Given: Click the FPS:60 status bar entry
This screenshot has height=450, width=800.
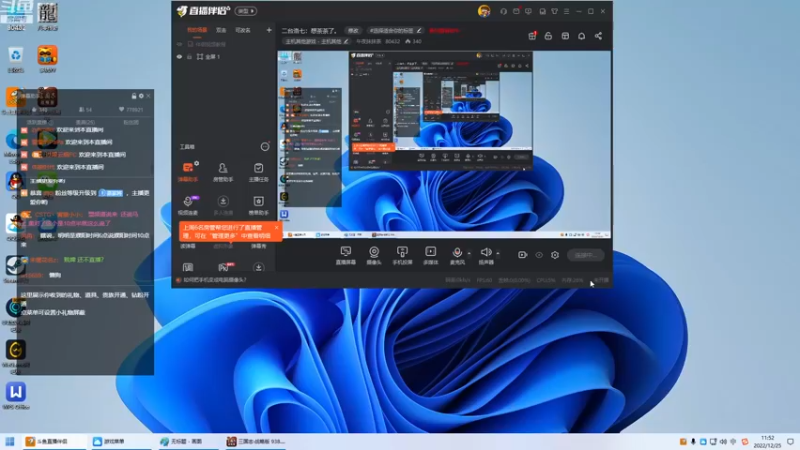Looking at the screenshot, I should [484, 280].
